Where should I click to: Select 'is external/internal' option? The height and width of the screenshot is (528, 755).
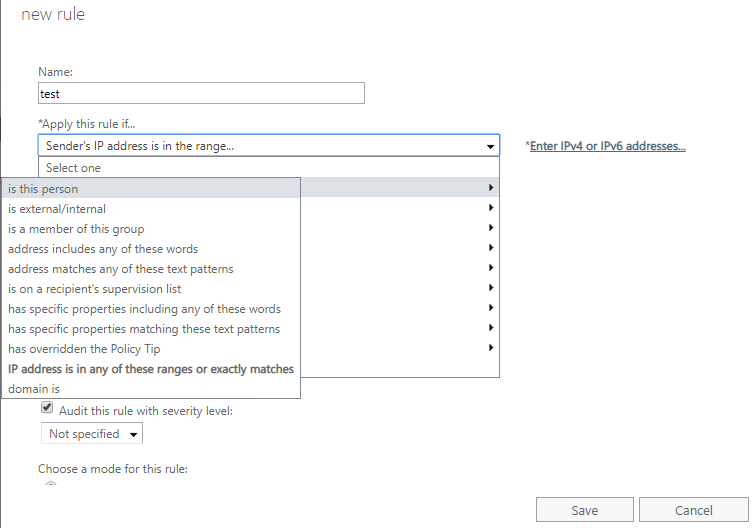tap(57, 209)
